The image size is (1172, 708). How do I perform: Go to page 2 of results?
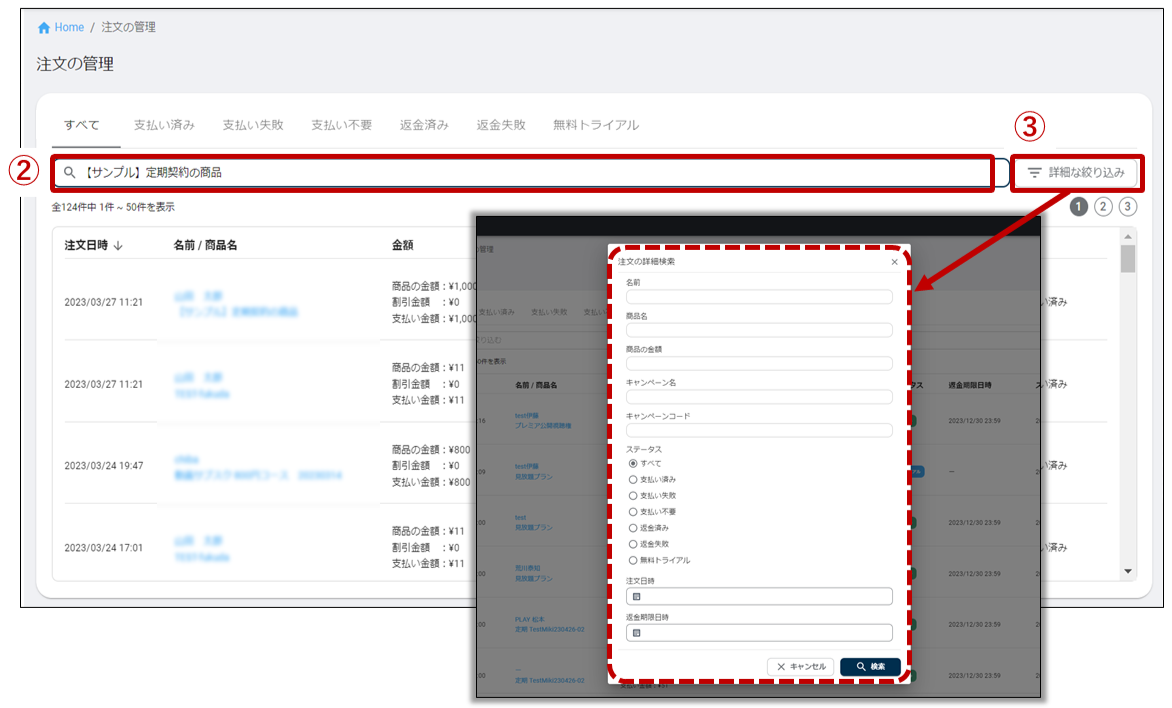pos(1103,207)
